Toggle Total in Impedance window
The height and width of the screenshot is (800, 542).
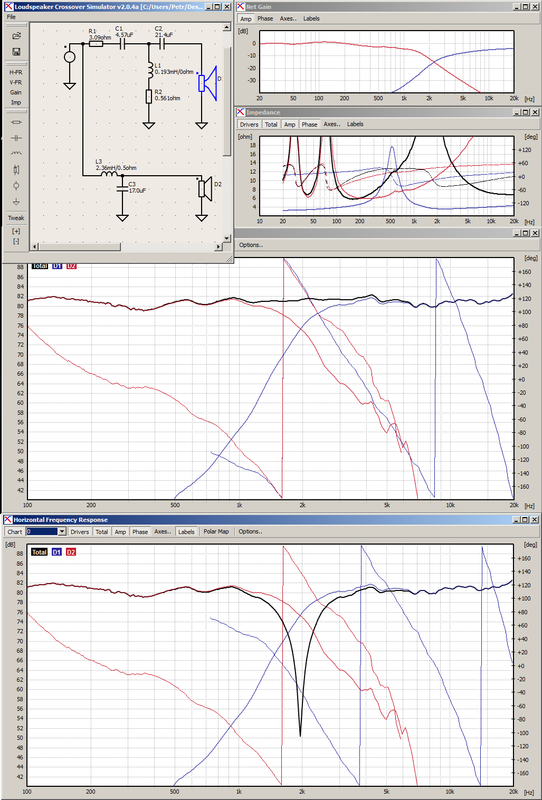271,124
